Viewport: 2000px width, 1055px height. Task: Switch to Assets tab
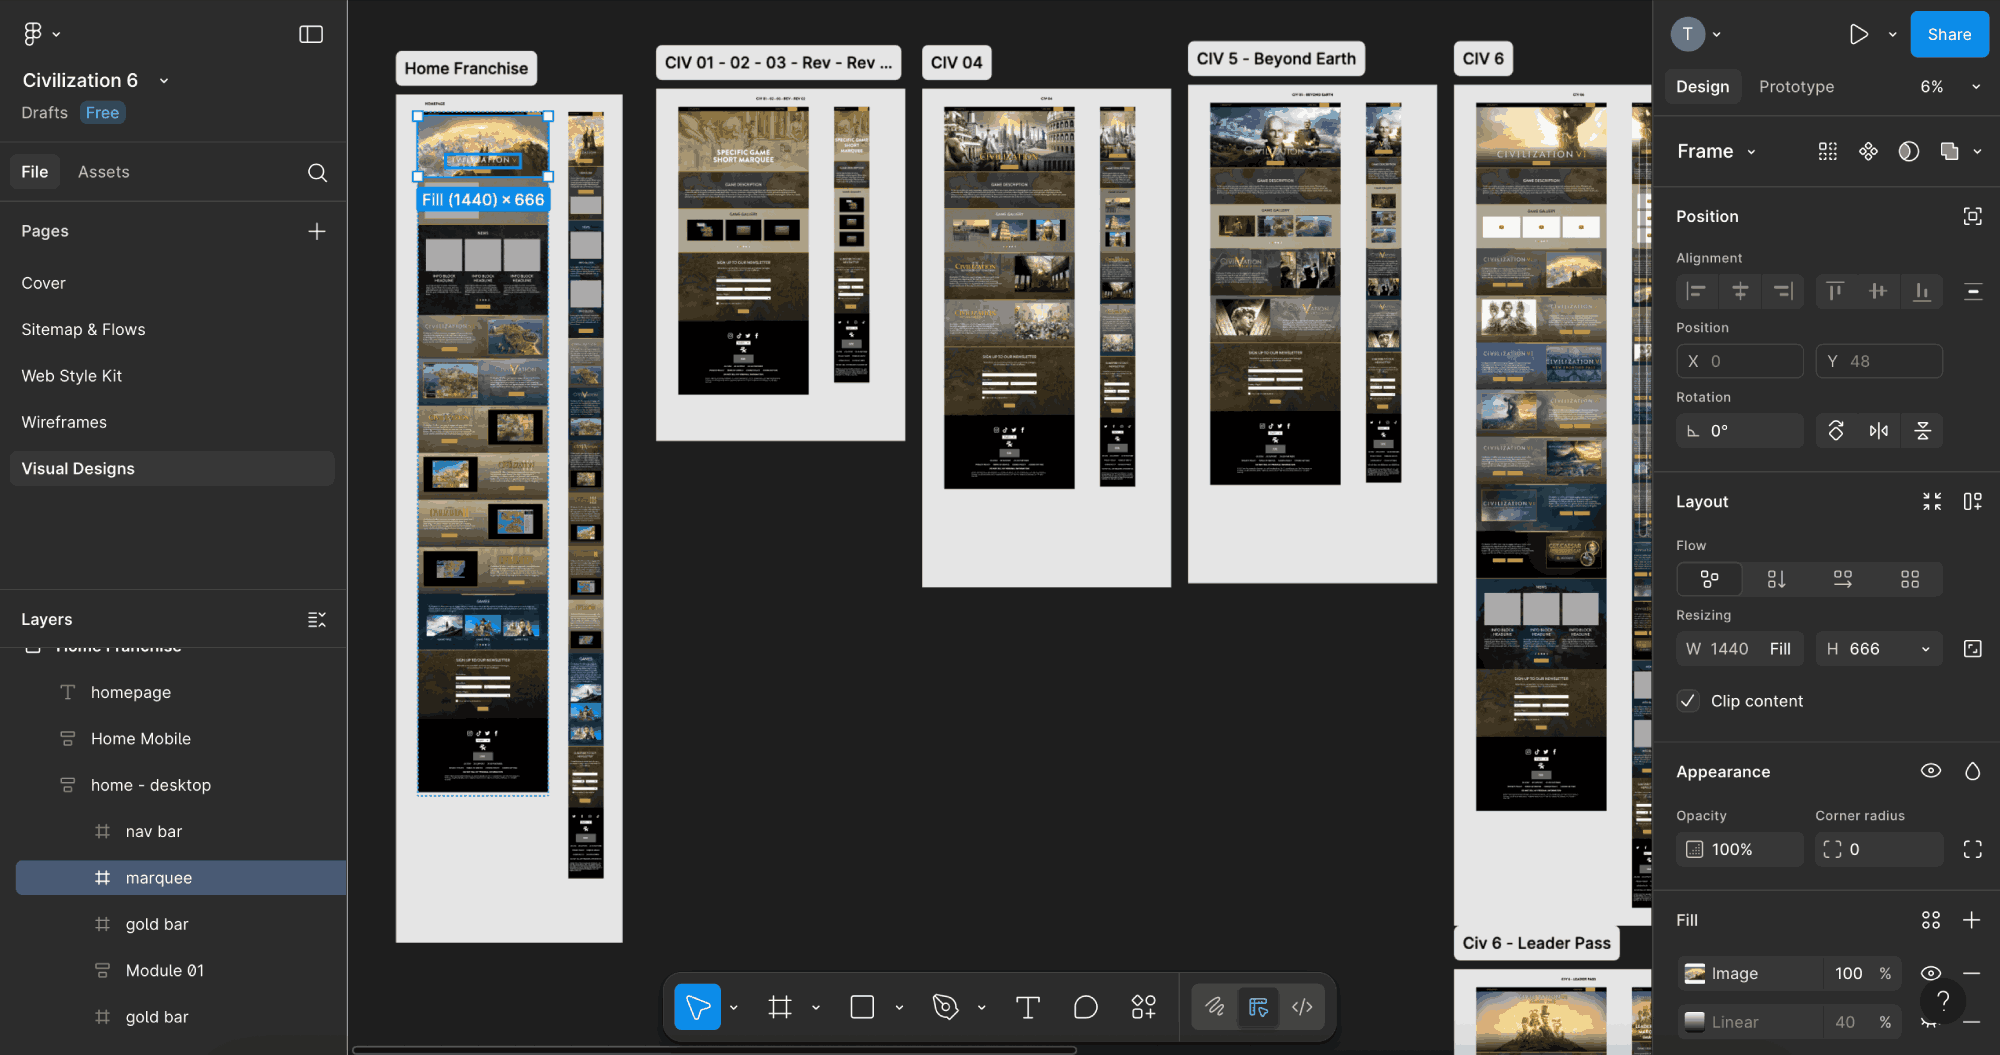tap(104, 172)
